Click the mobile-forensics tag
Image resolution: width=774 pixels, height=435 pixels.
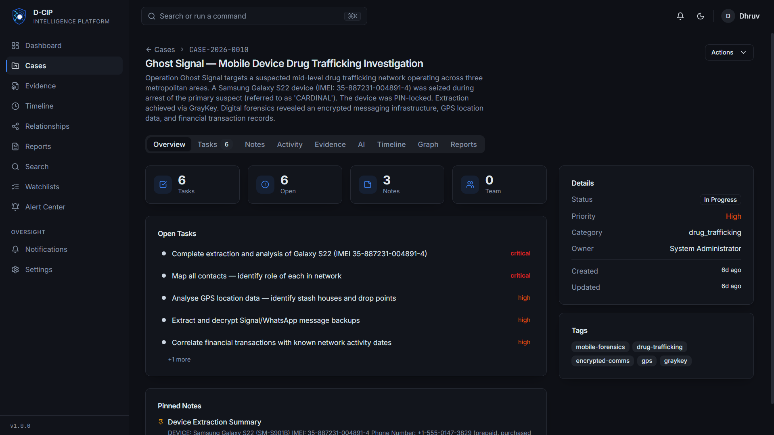(x=600, y=347)
